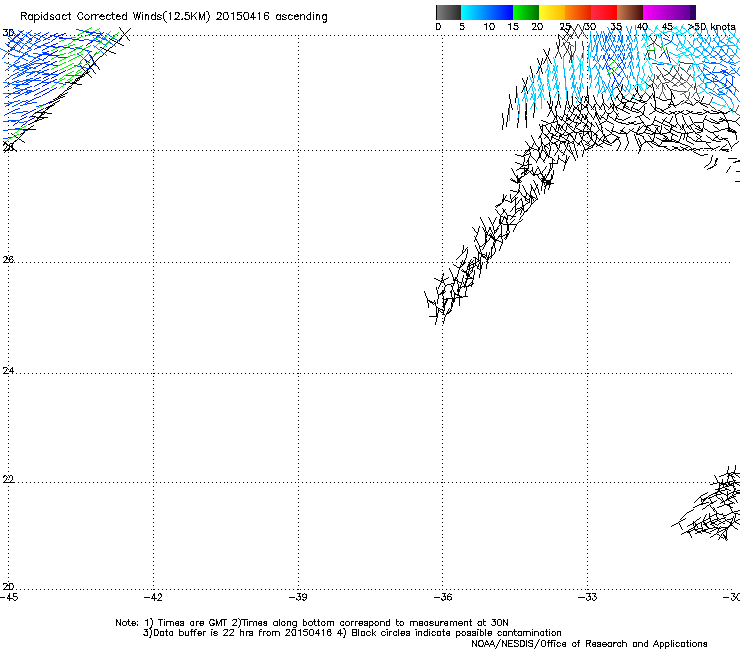Pick the orange 25-30 knots legend segment
This screenshot has height=650, width=740.
pyautogui.click(x=578, y=12)
